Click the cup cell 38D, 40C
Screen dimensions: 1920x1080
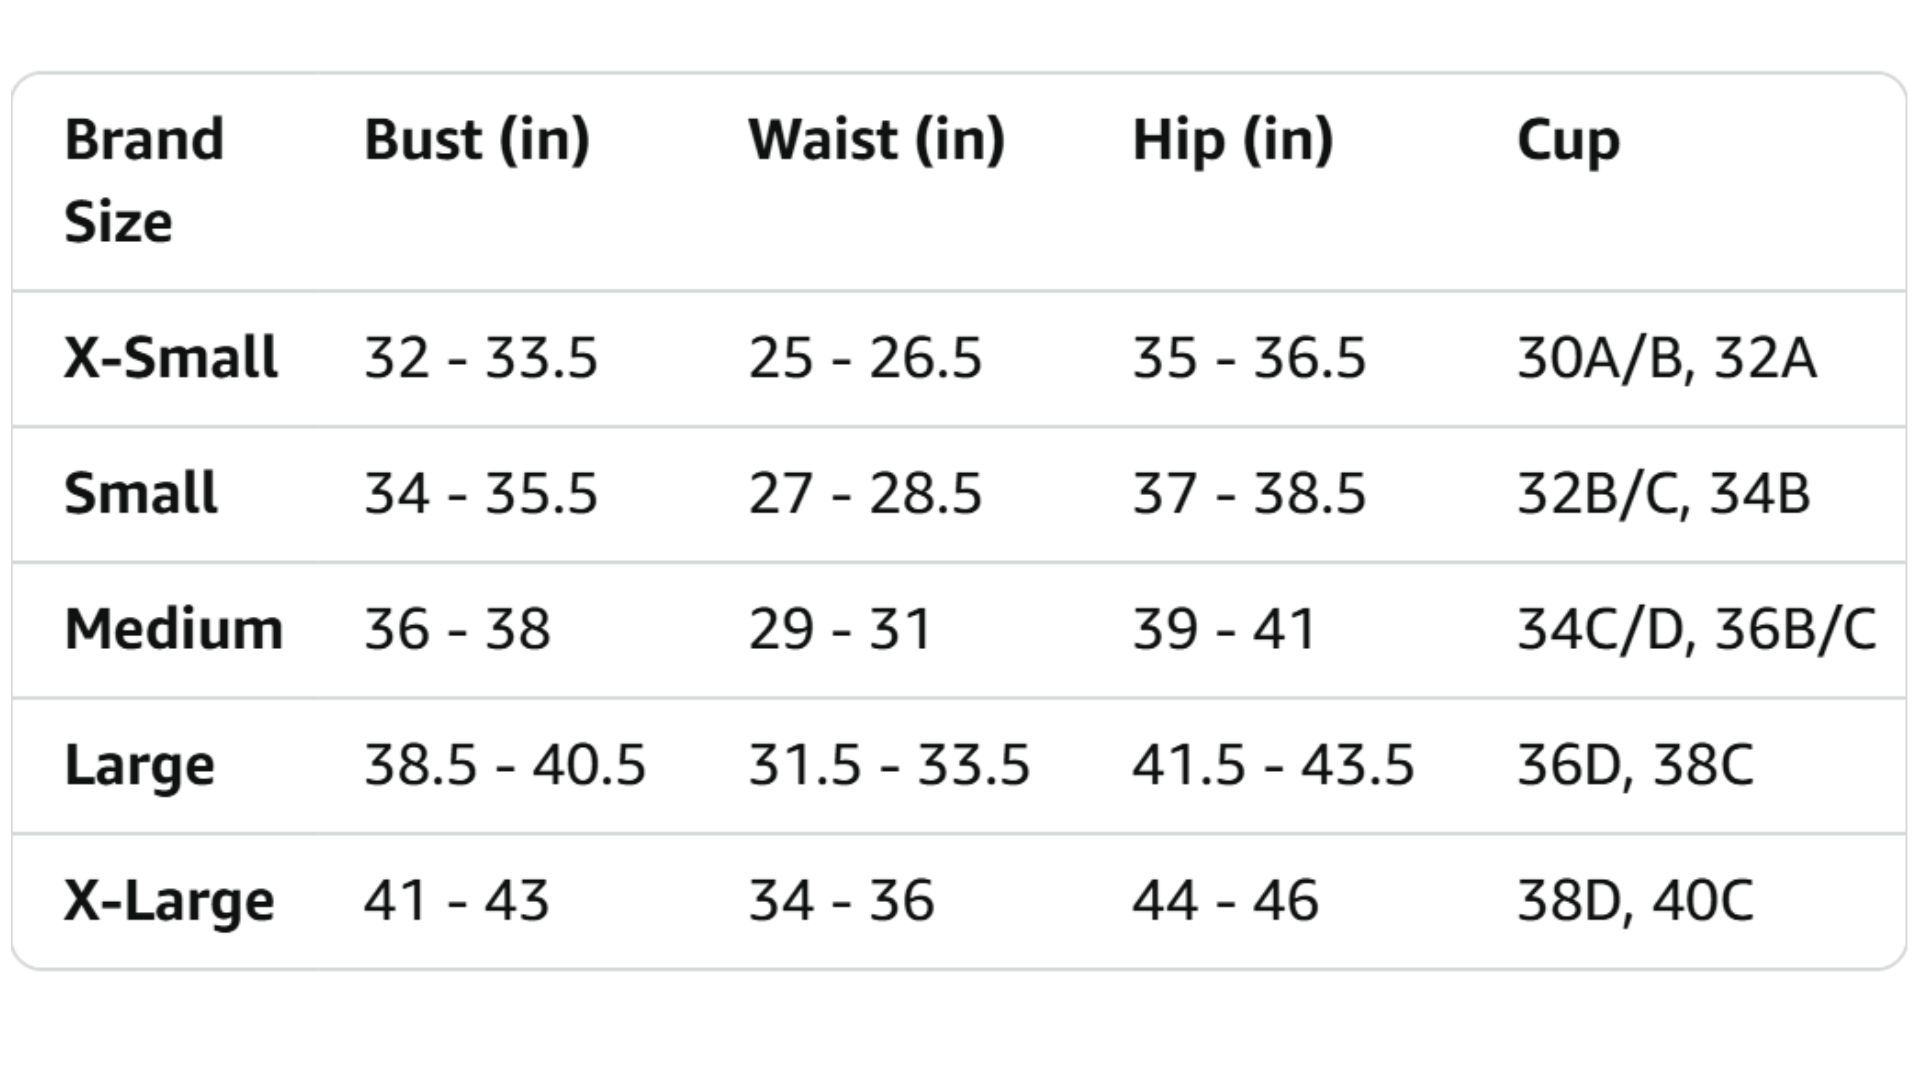pos(1635,900)
